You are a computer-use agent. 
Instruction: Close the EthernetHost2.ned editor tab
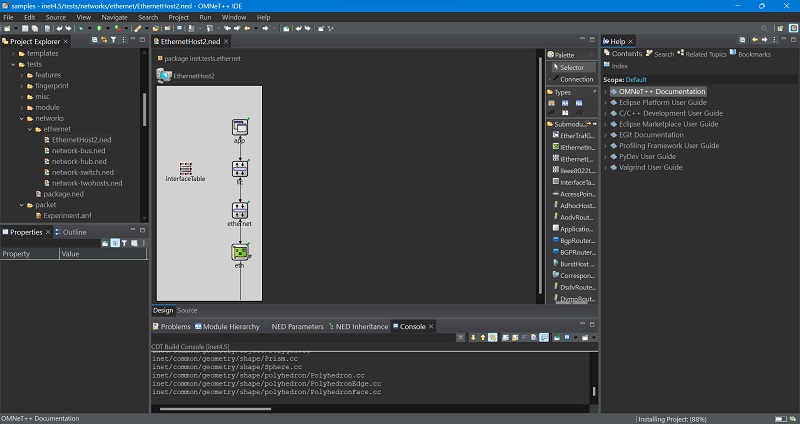[226, 41]
